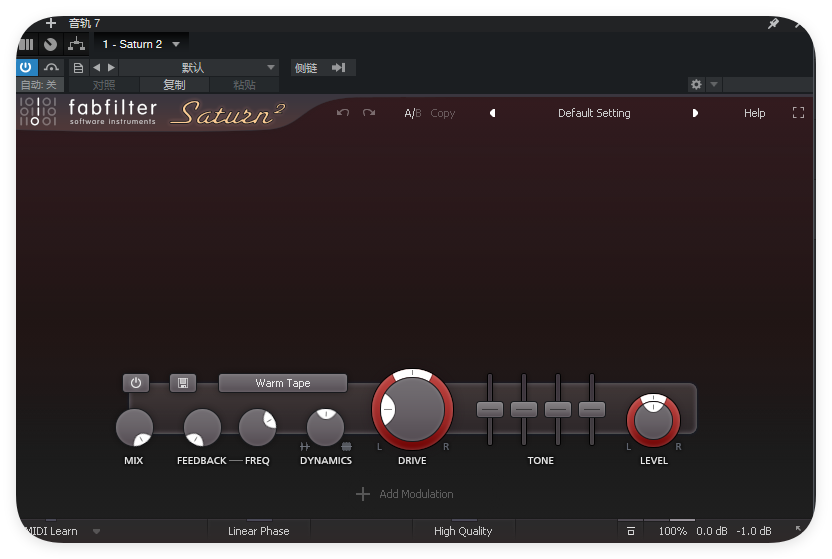832x559 pixels.
Task: Copy state with the Copy button
Action: (x=443, y=113)
